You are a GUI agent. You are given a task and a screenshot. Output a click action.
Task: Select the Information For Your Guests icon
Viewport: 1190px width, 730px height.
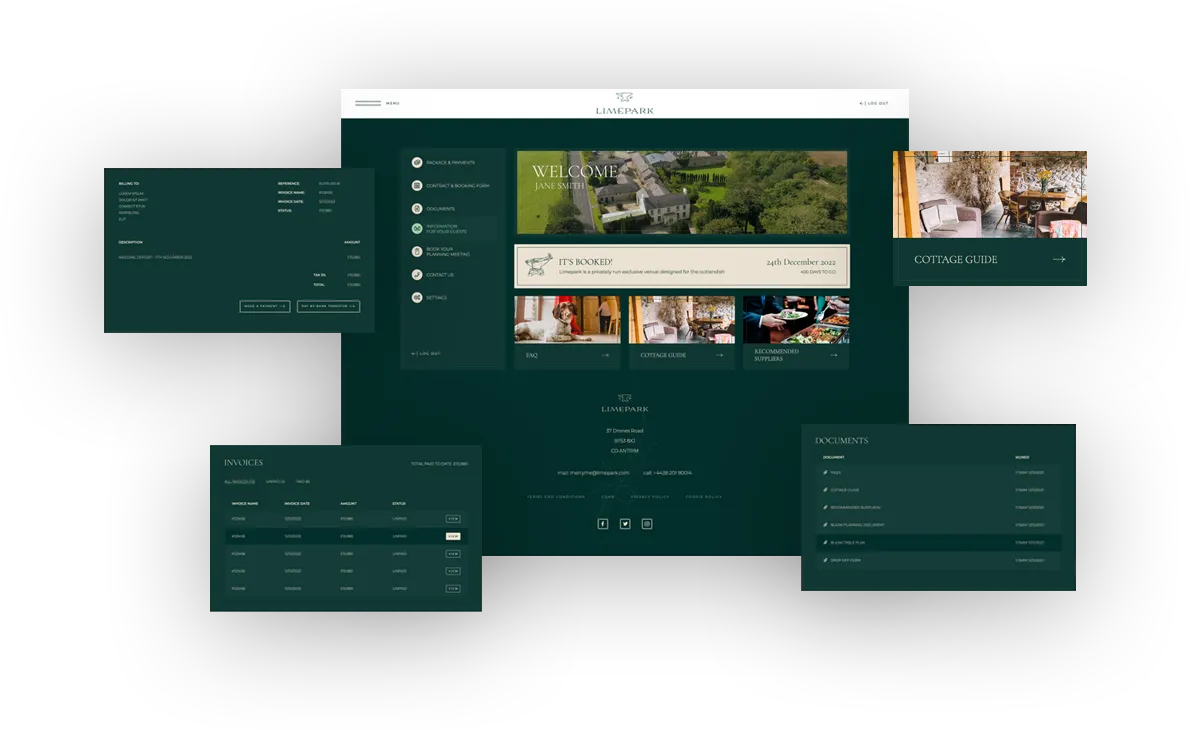417,229
